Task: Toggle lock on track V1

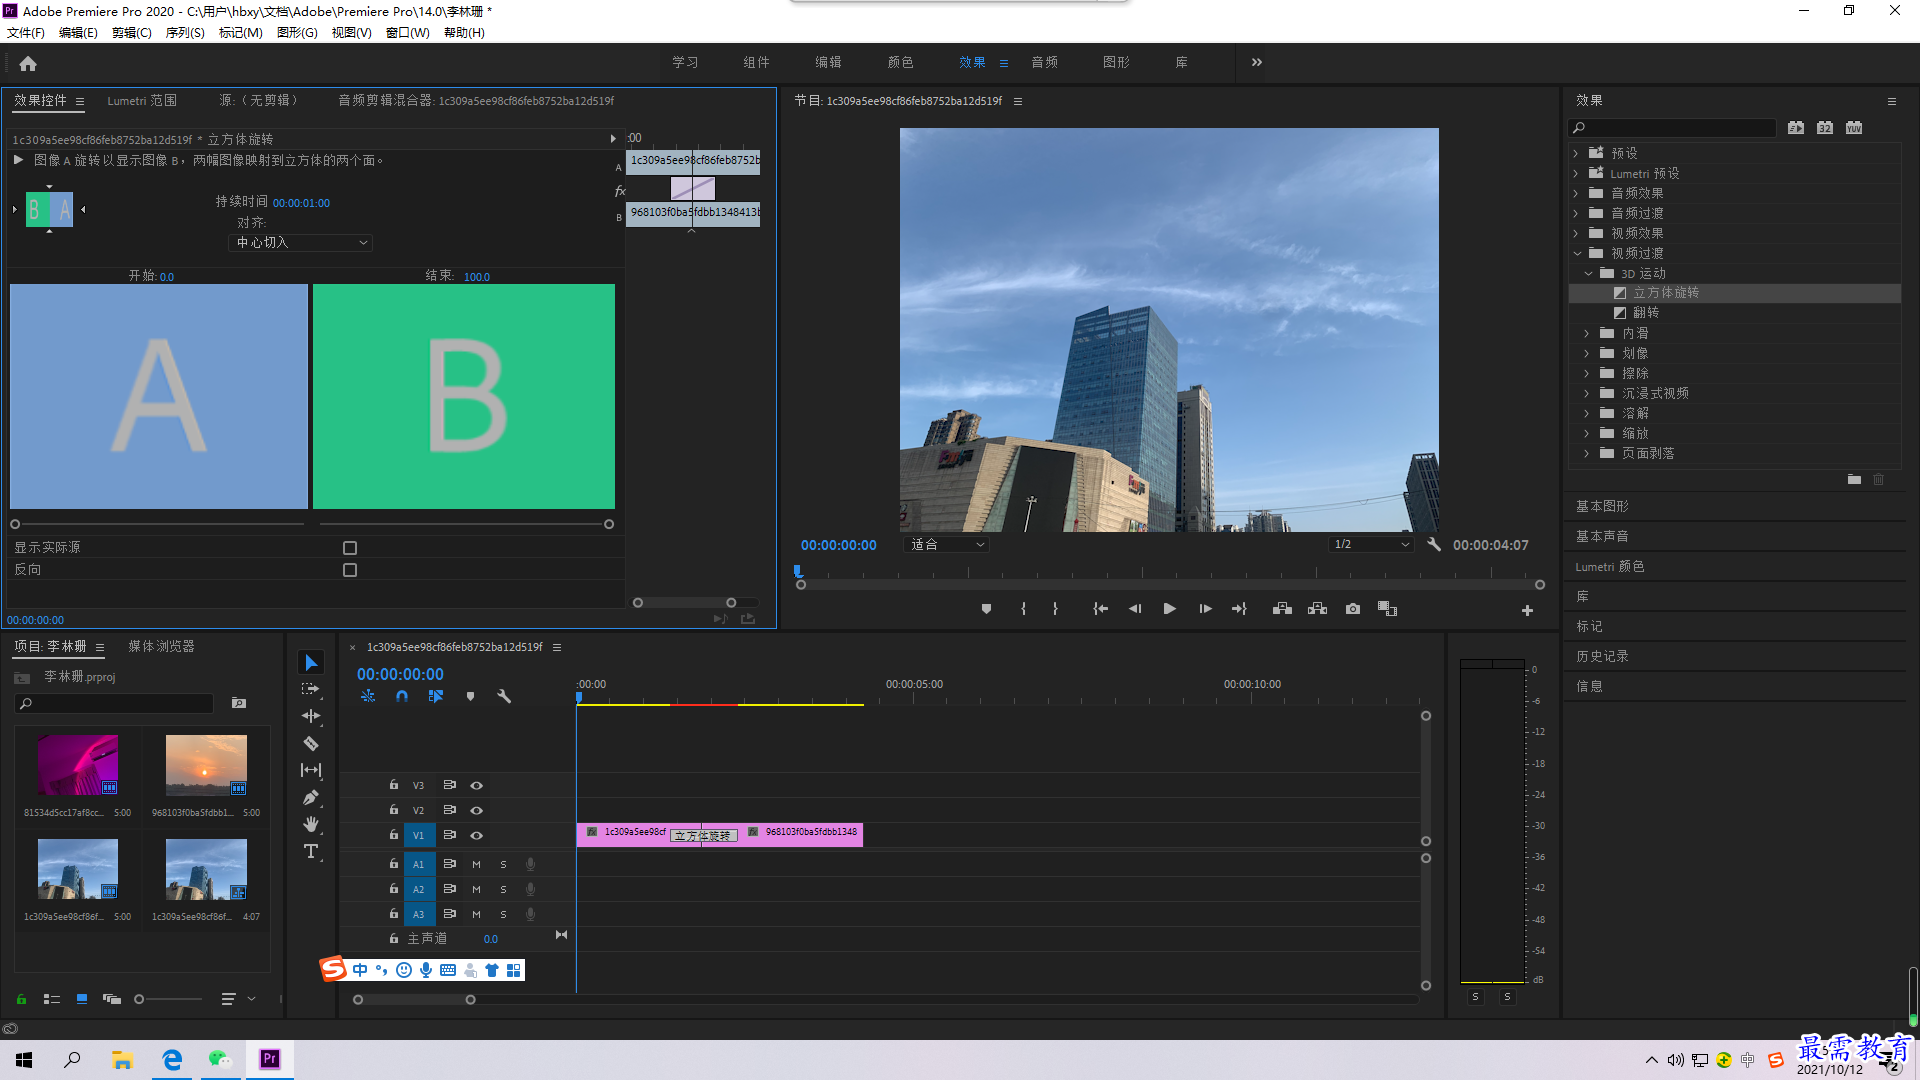Action: 394,834
